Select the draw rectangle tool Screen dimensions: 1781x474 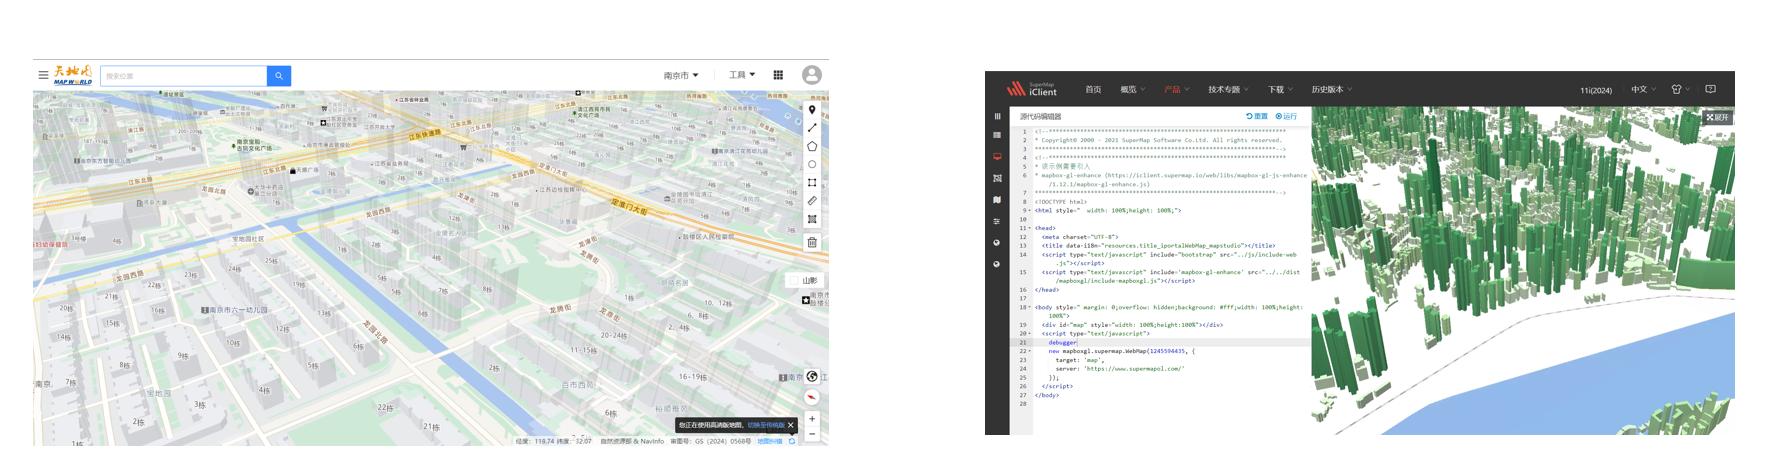tap(812, 182)
